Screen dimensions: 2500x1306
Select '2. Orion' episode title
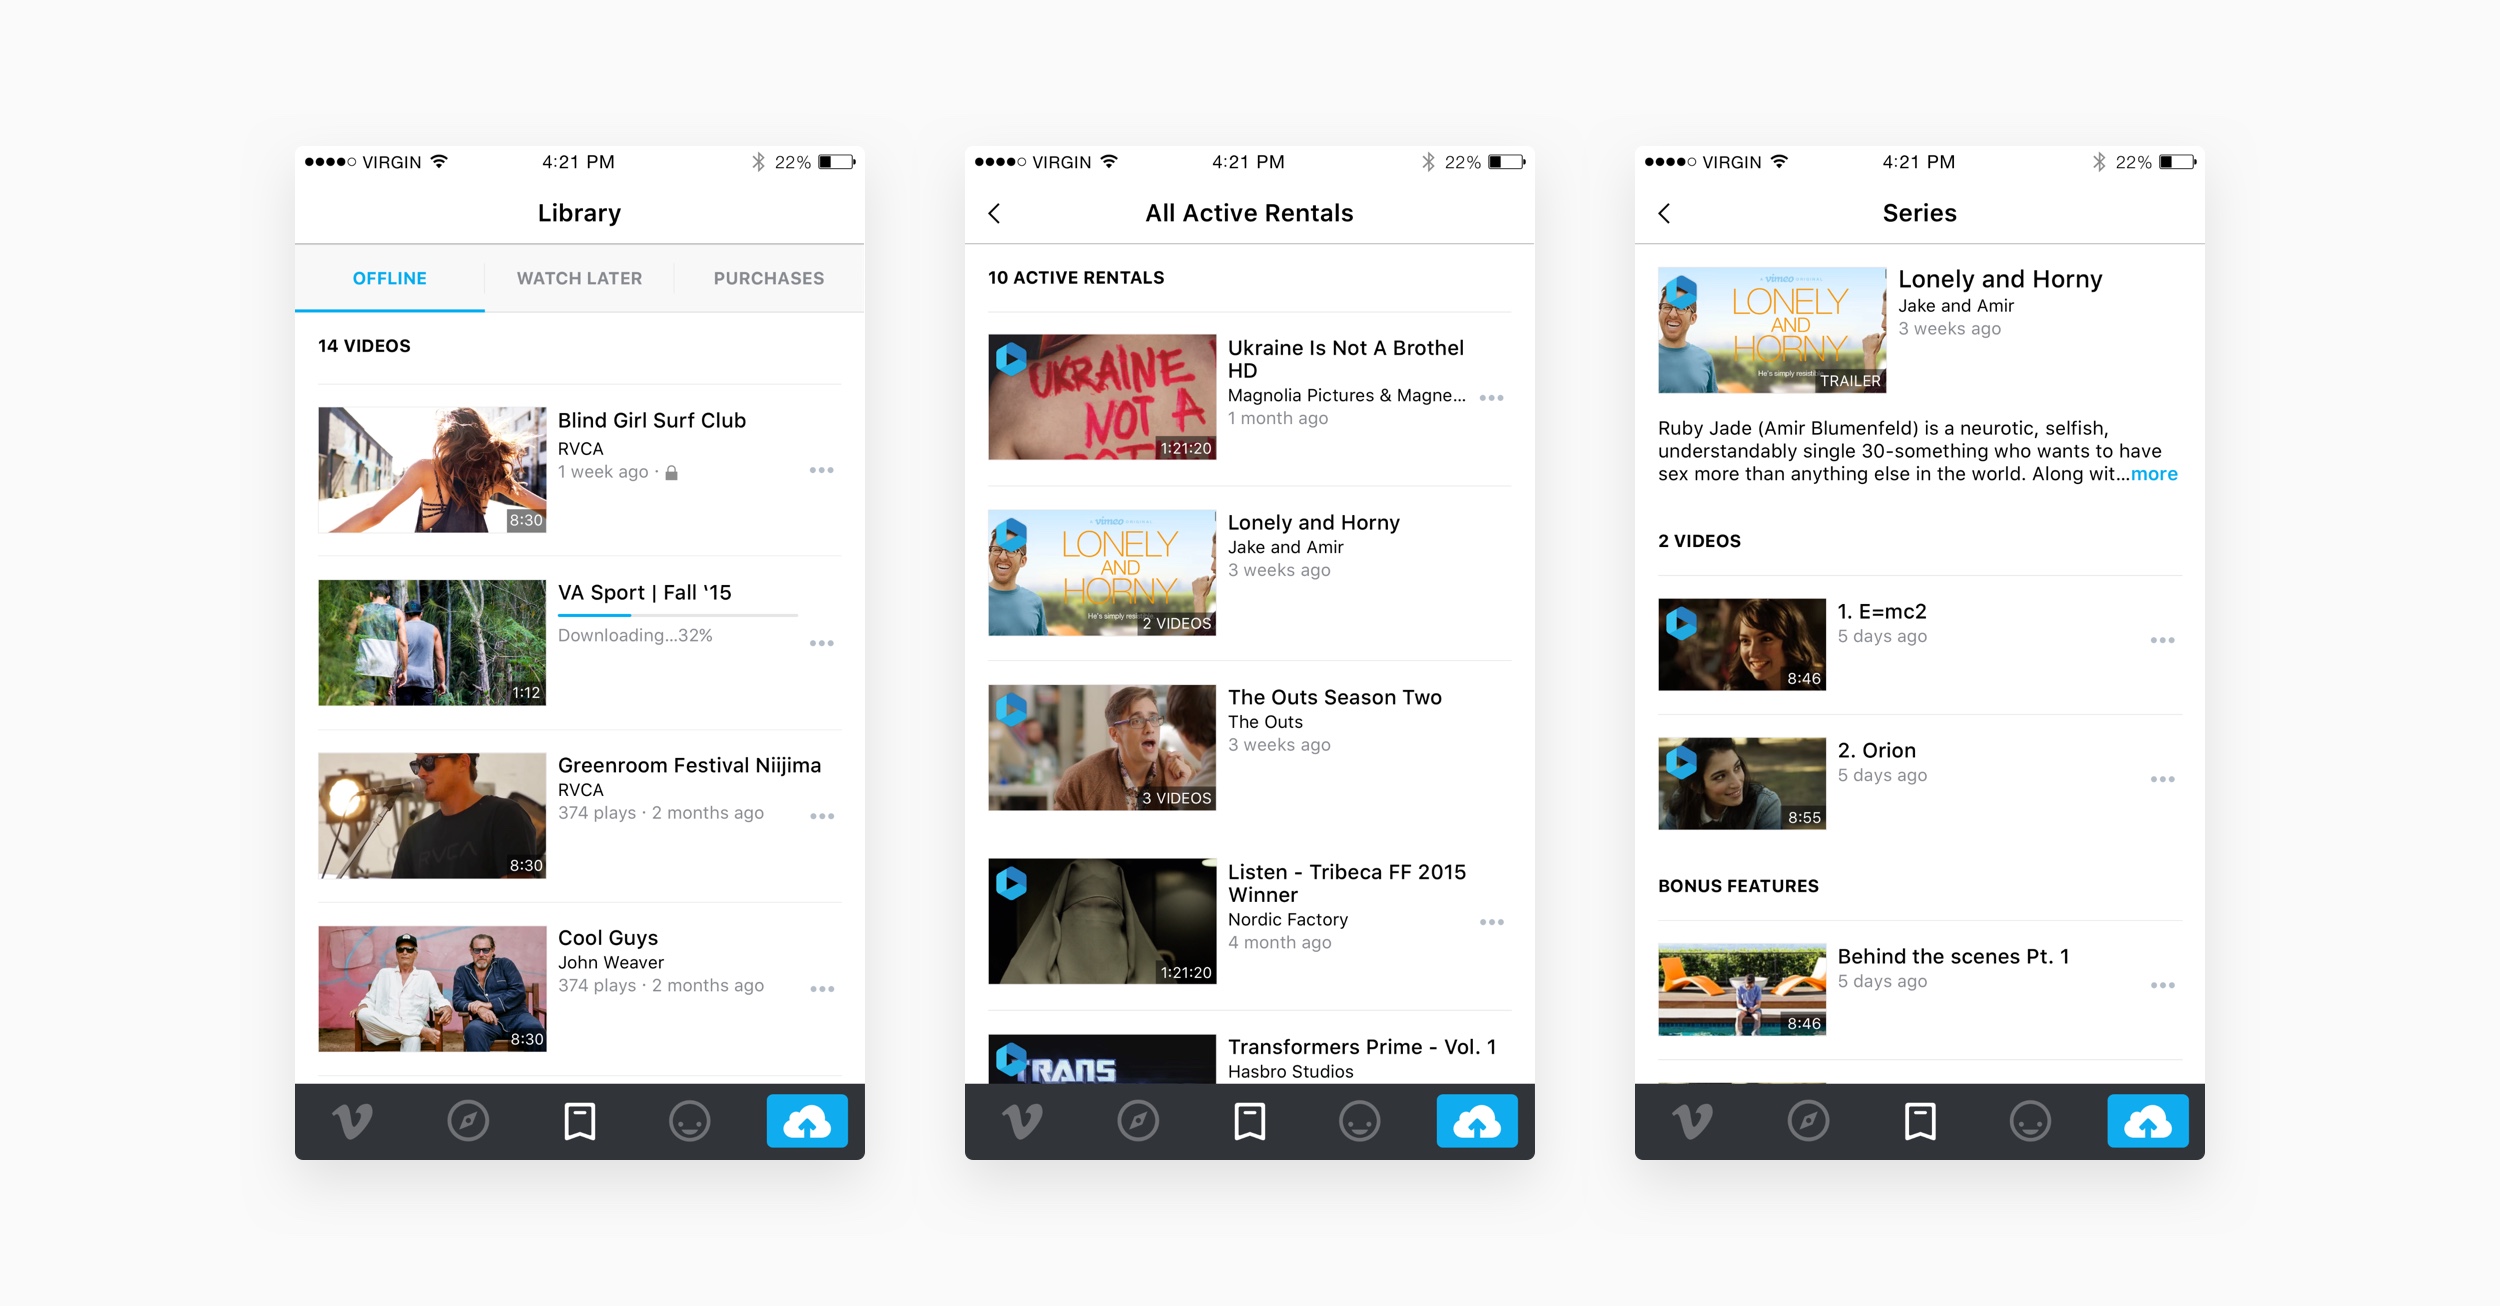coord(1877,751)
